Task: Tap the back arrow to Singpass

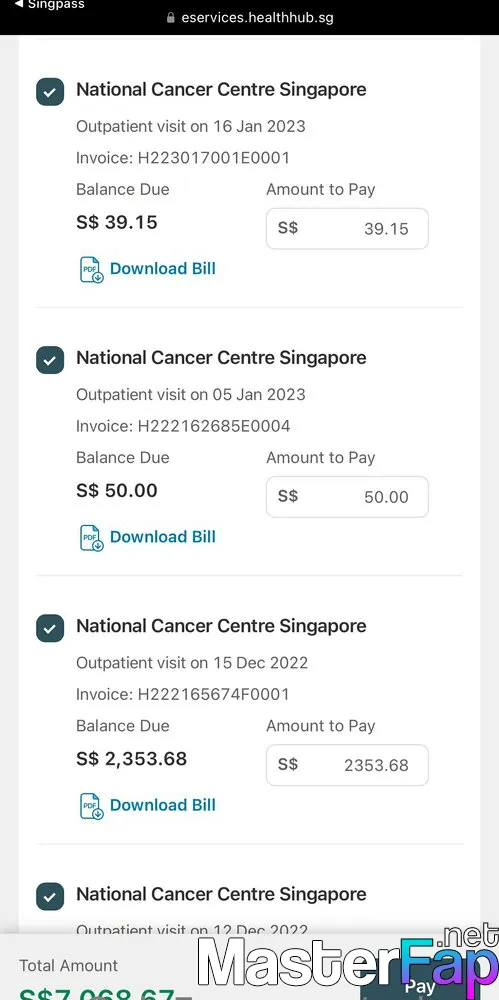Action: (19, 4)
